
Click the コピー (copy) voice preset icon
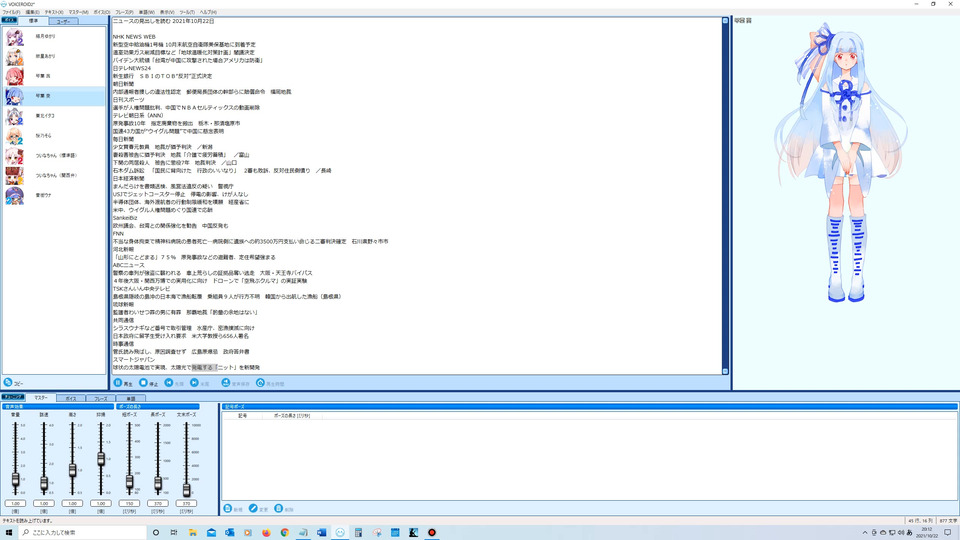click(x=8, y=383)
